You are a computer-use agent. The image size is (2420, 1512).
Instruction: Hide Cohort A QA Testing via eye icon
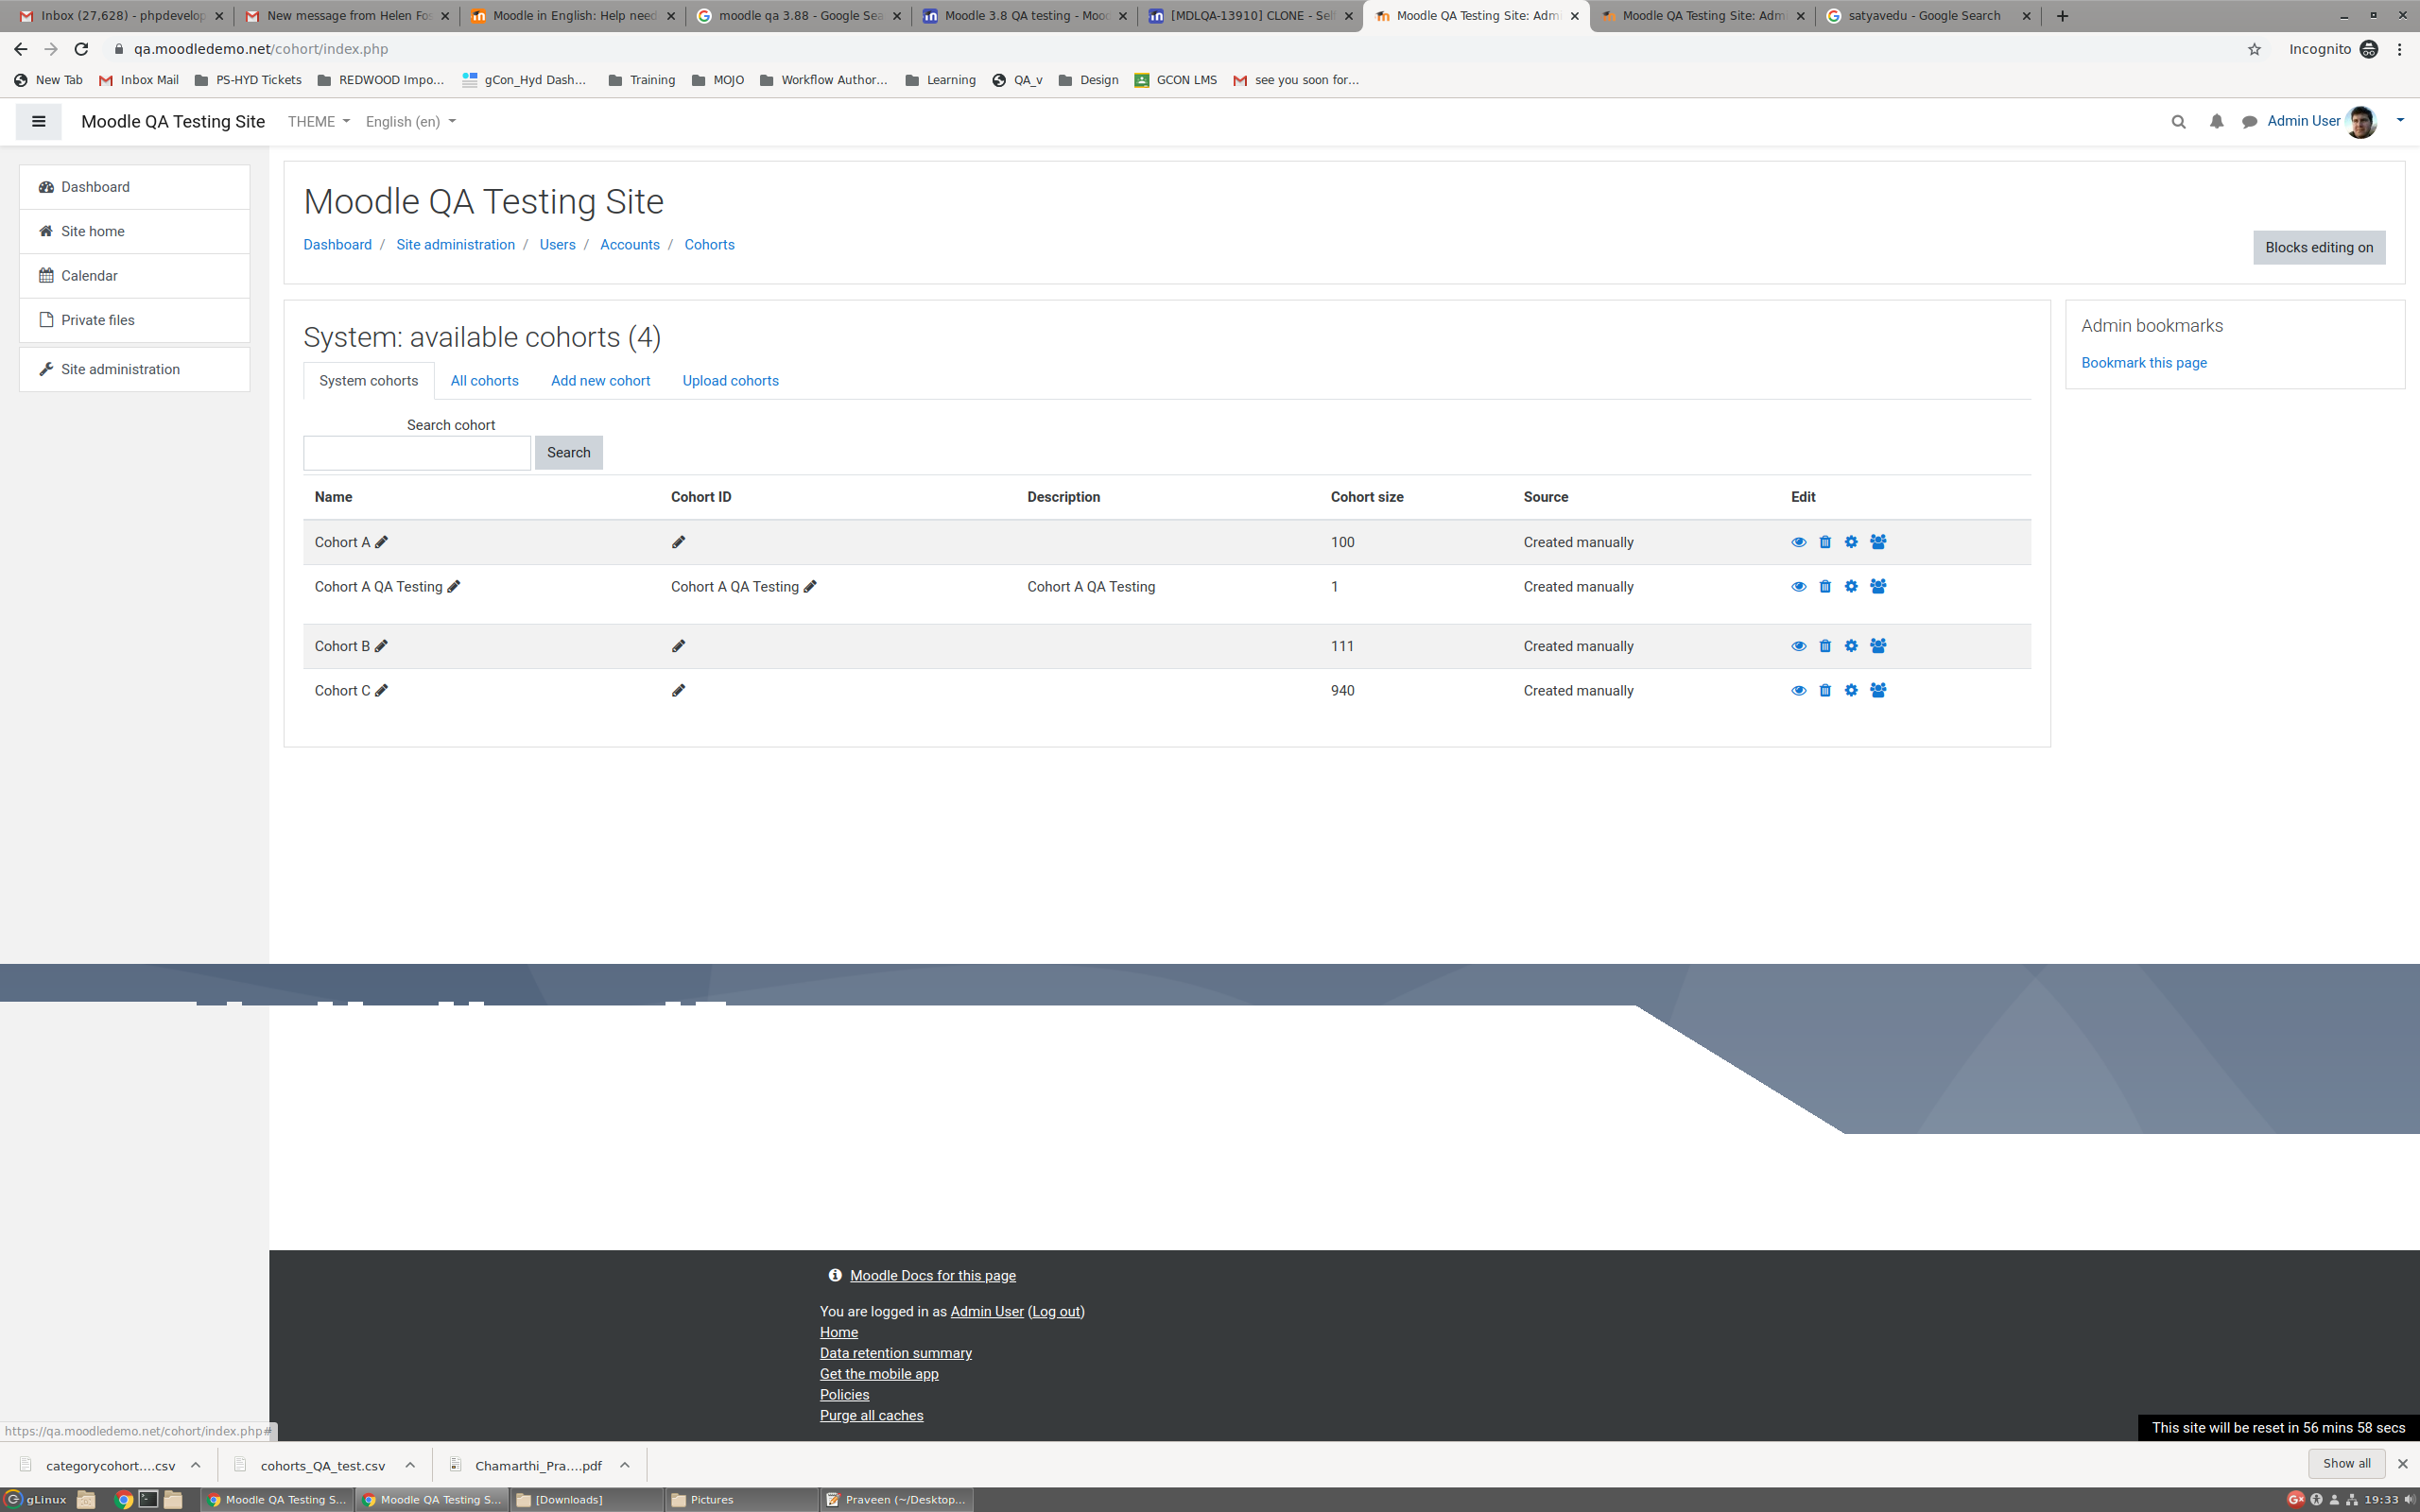point(1798,587)
